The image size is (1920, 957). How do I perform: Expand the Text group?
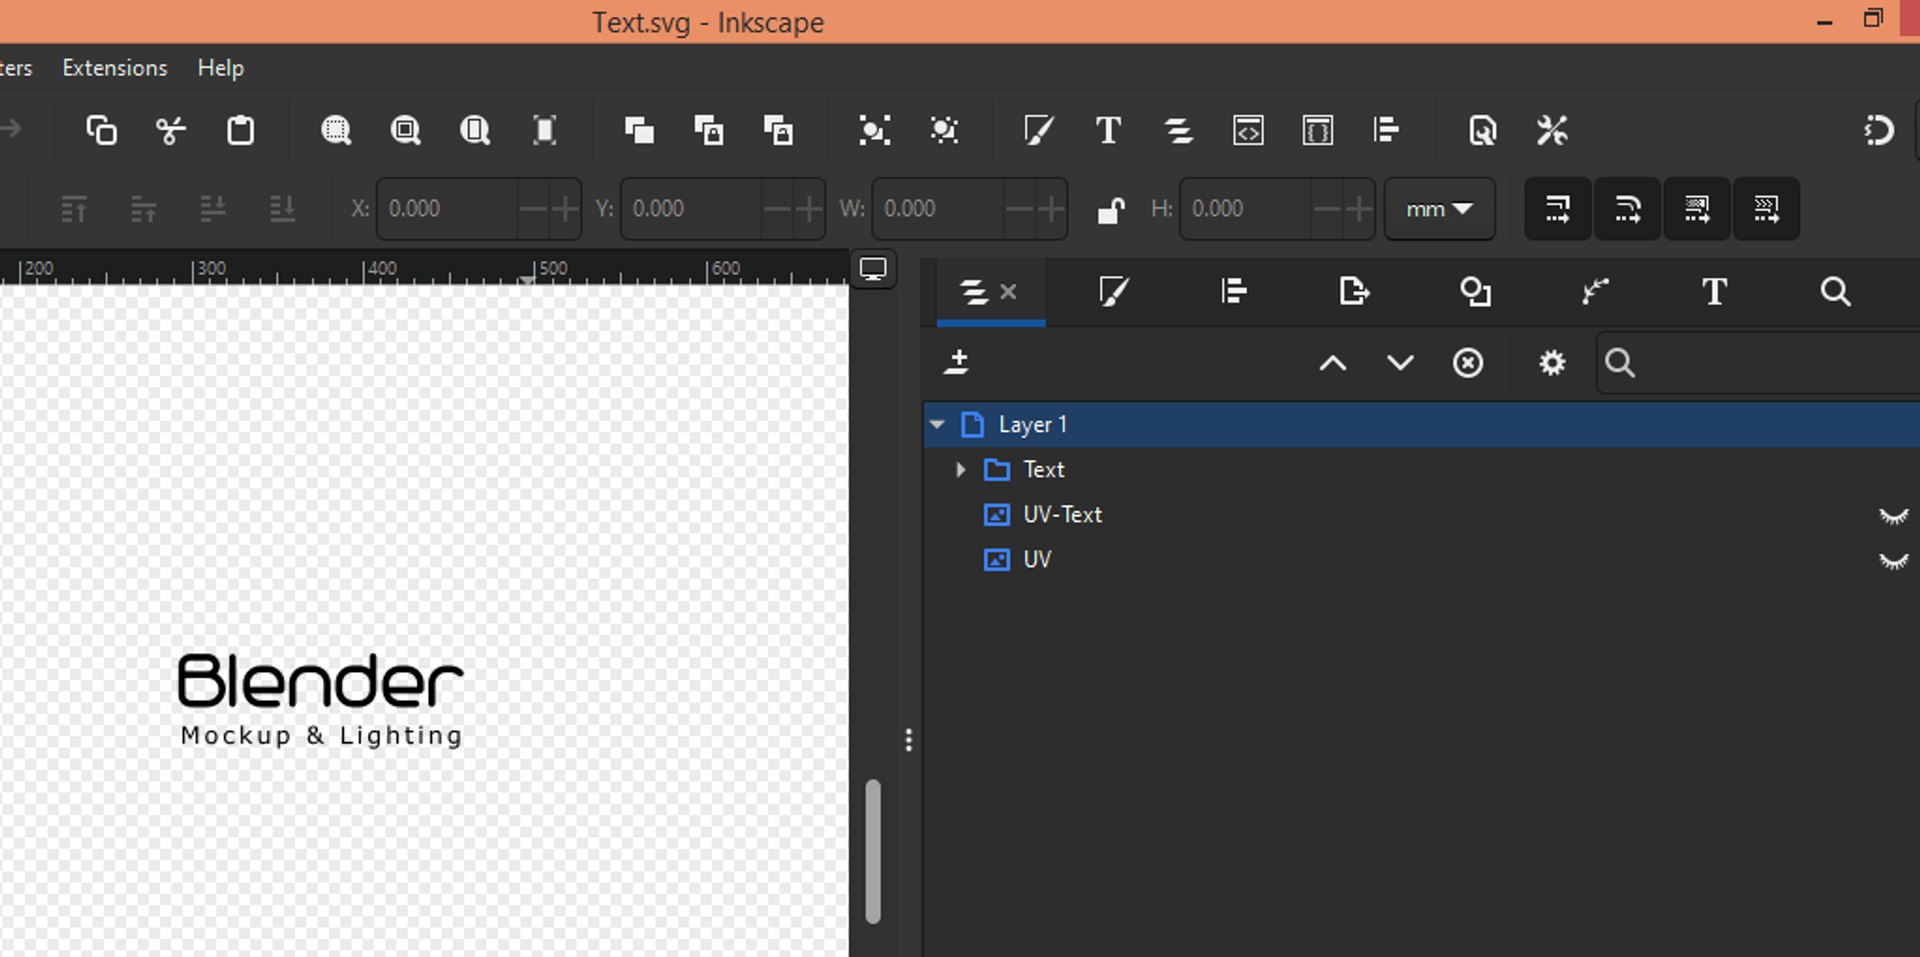click(x=961, y=469)
